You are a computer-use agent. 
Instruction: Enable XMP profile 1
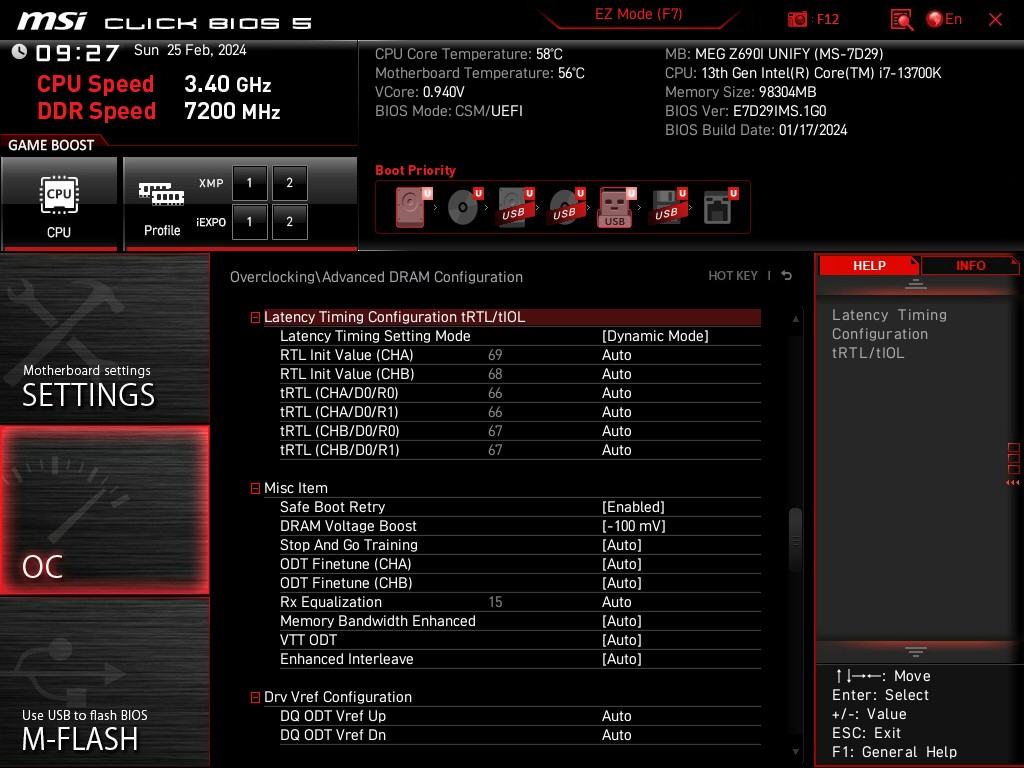[x=249, y=183]
